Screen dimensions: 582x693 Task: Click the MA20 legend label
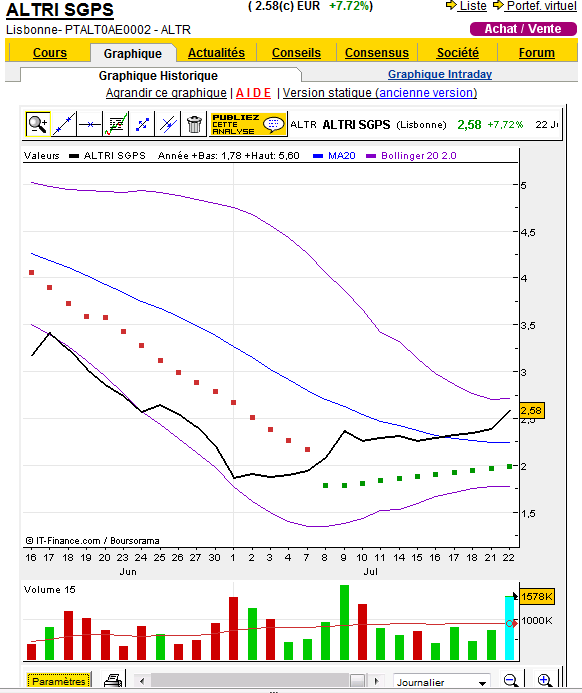342,156
